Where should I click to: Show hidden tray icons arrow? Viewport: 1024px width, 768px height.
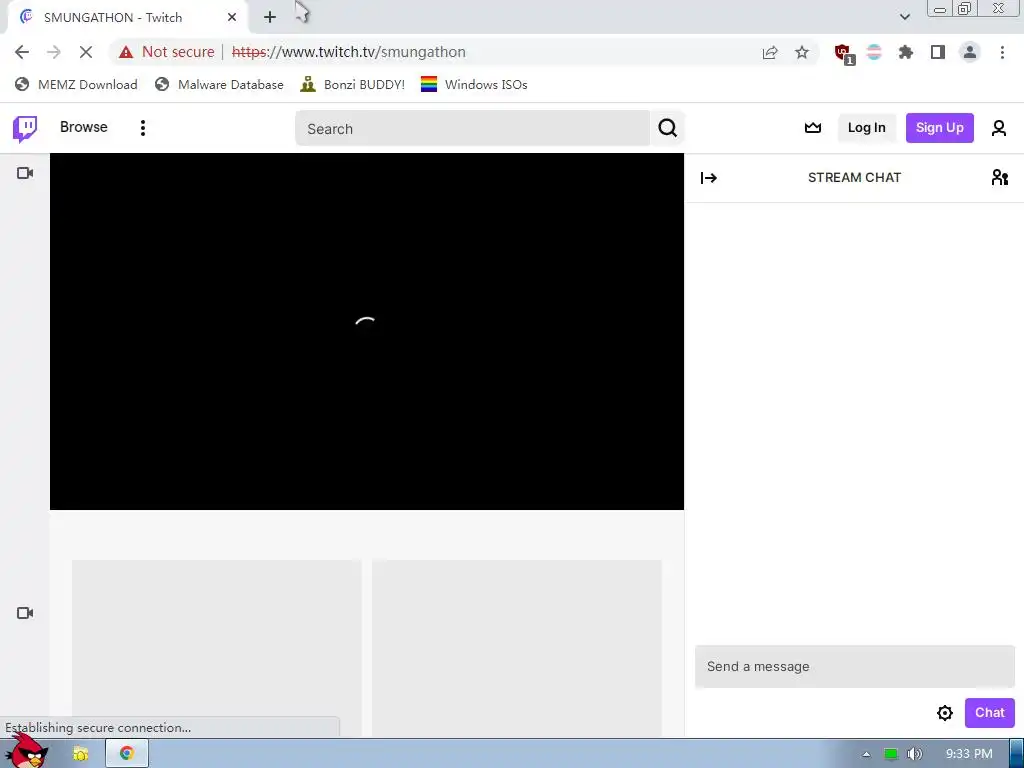click(866, 754)
